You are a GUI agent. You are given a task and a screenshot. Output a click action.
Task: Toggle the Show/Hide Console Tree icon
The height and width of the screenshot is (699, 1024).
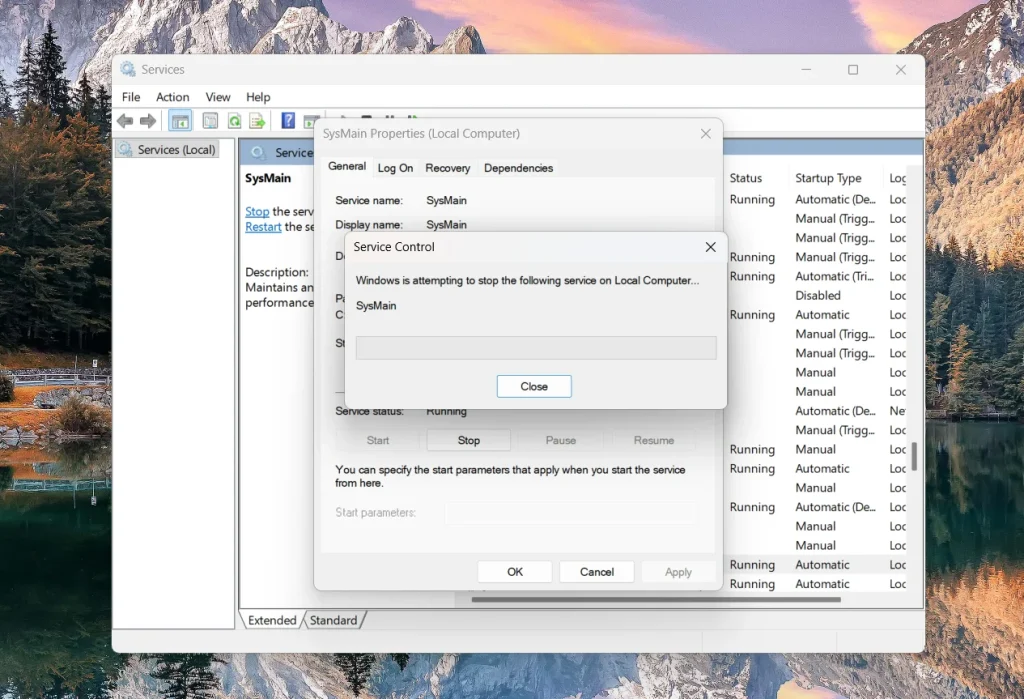click(180, 121)
